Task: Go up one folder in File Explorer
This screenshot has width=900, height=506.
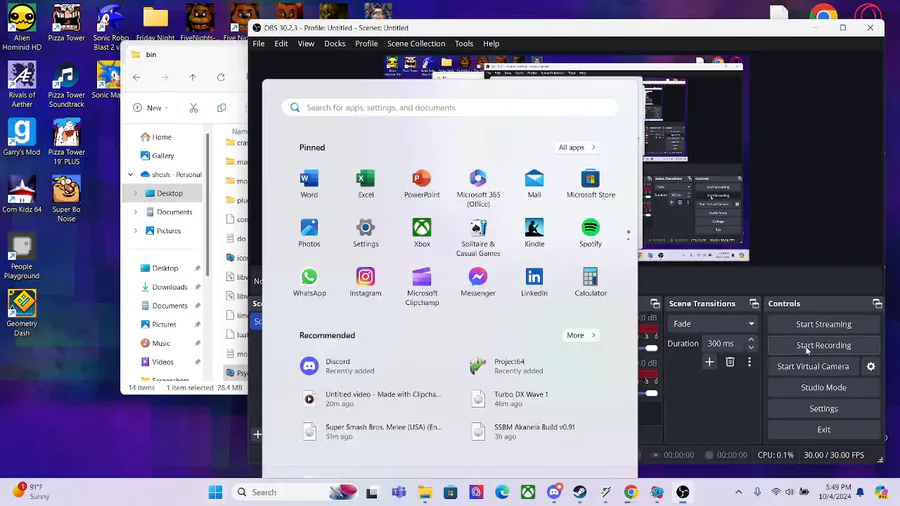Action: click(x=192, y=77)
